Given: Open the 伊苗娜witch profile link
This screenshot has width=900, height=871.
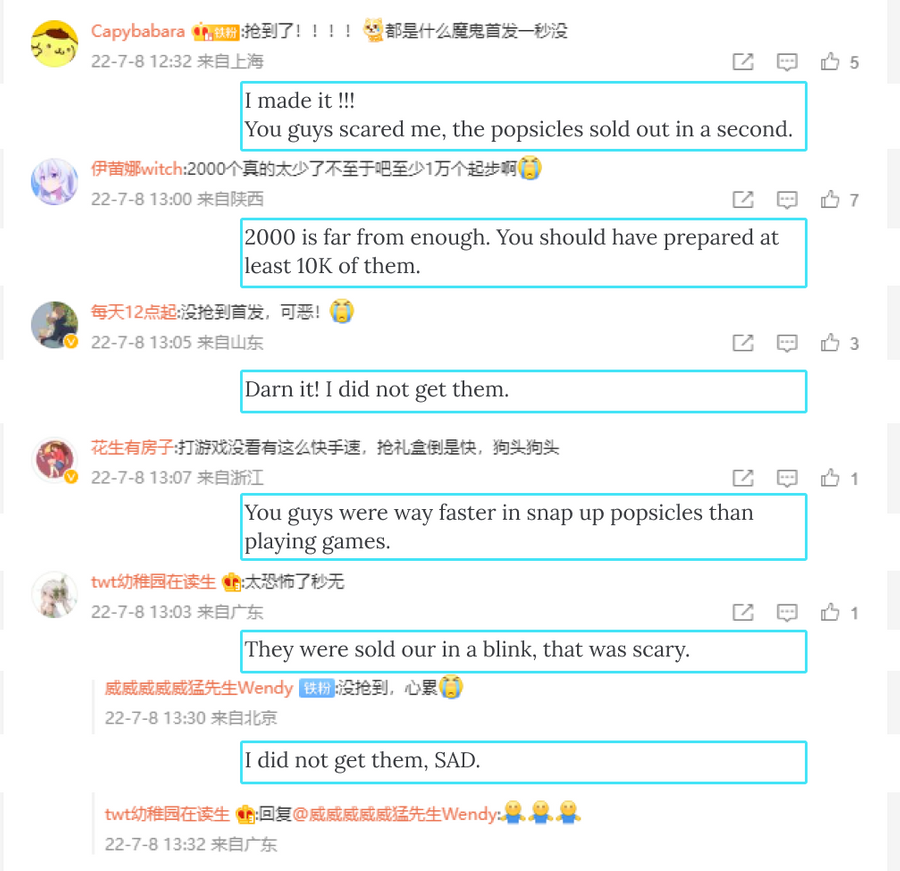Looking at the screenshot, I should 137,169.
